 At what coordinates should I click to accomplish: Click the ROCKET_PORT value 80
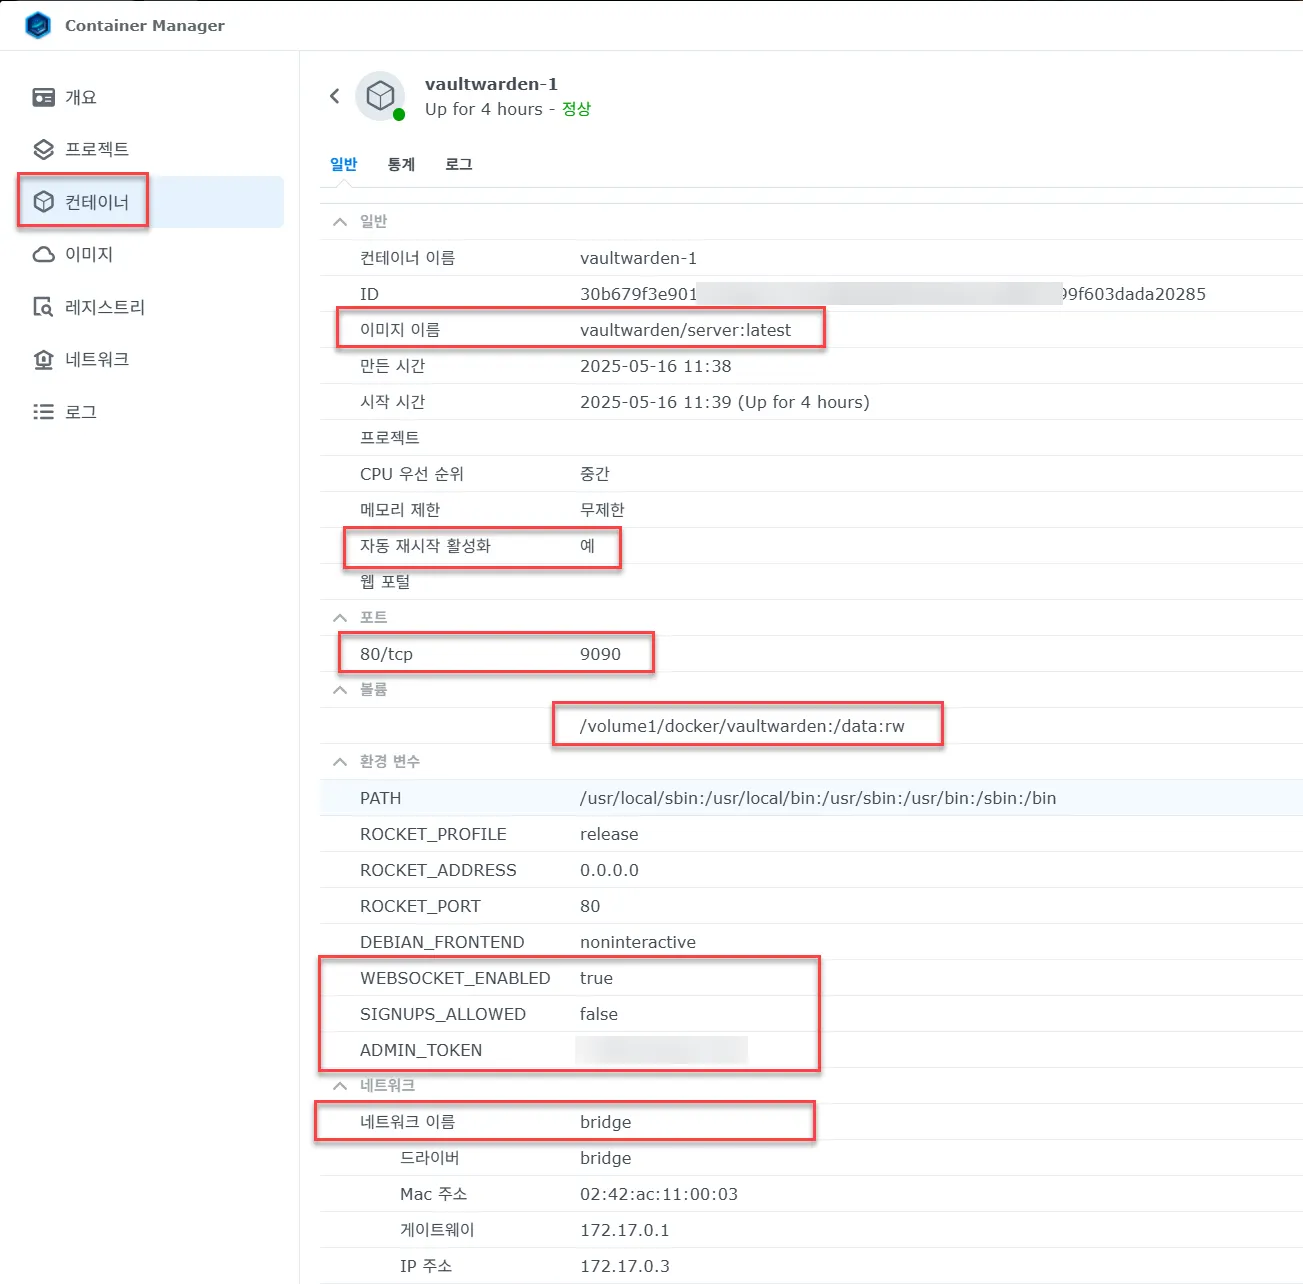pyautogui.click(x=590, y=906)
